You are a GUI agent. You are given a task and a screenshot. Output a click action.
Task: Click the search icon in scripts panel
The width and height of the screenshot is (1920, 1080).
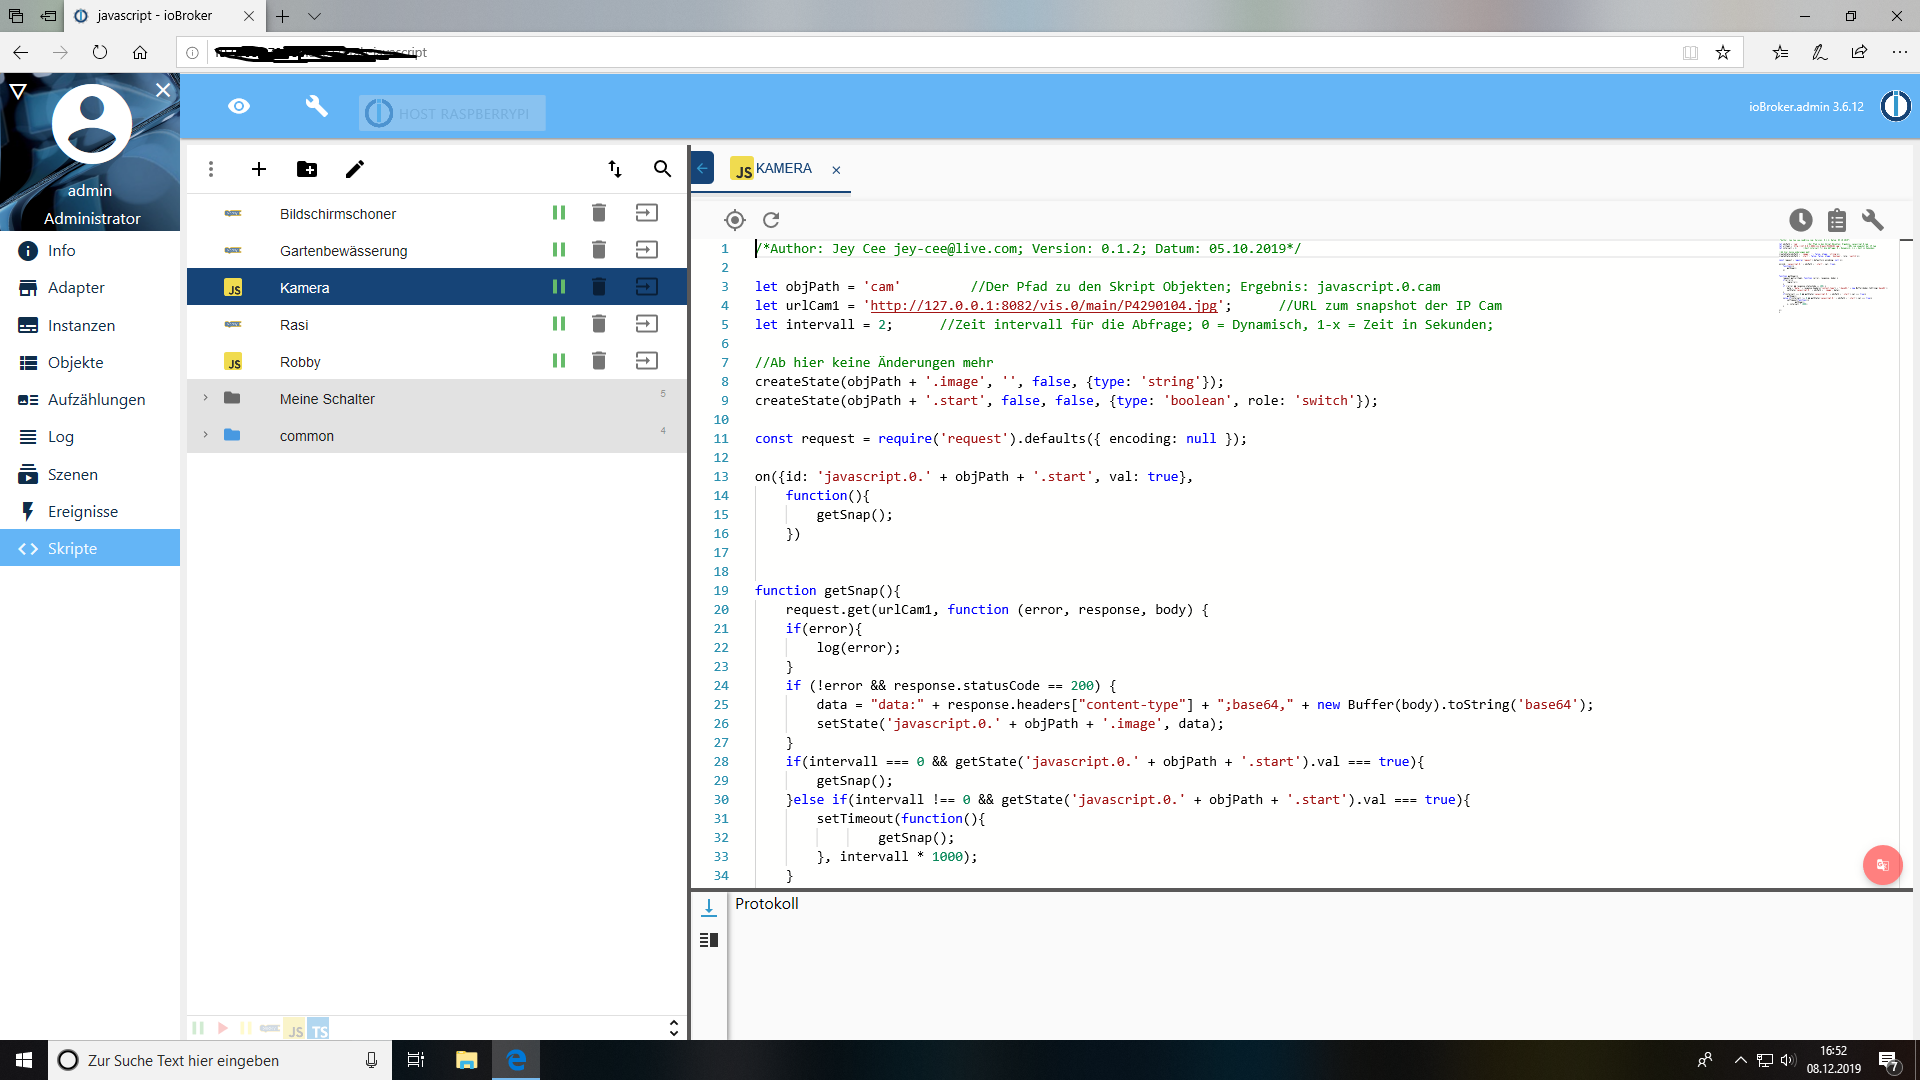point(665,167)
